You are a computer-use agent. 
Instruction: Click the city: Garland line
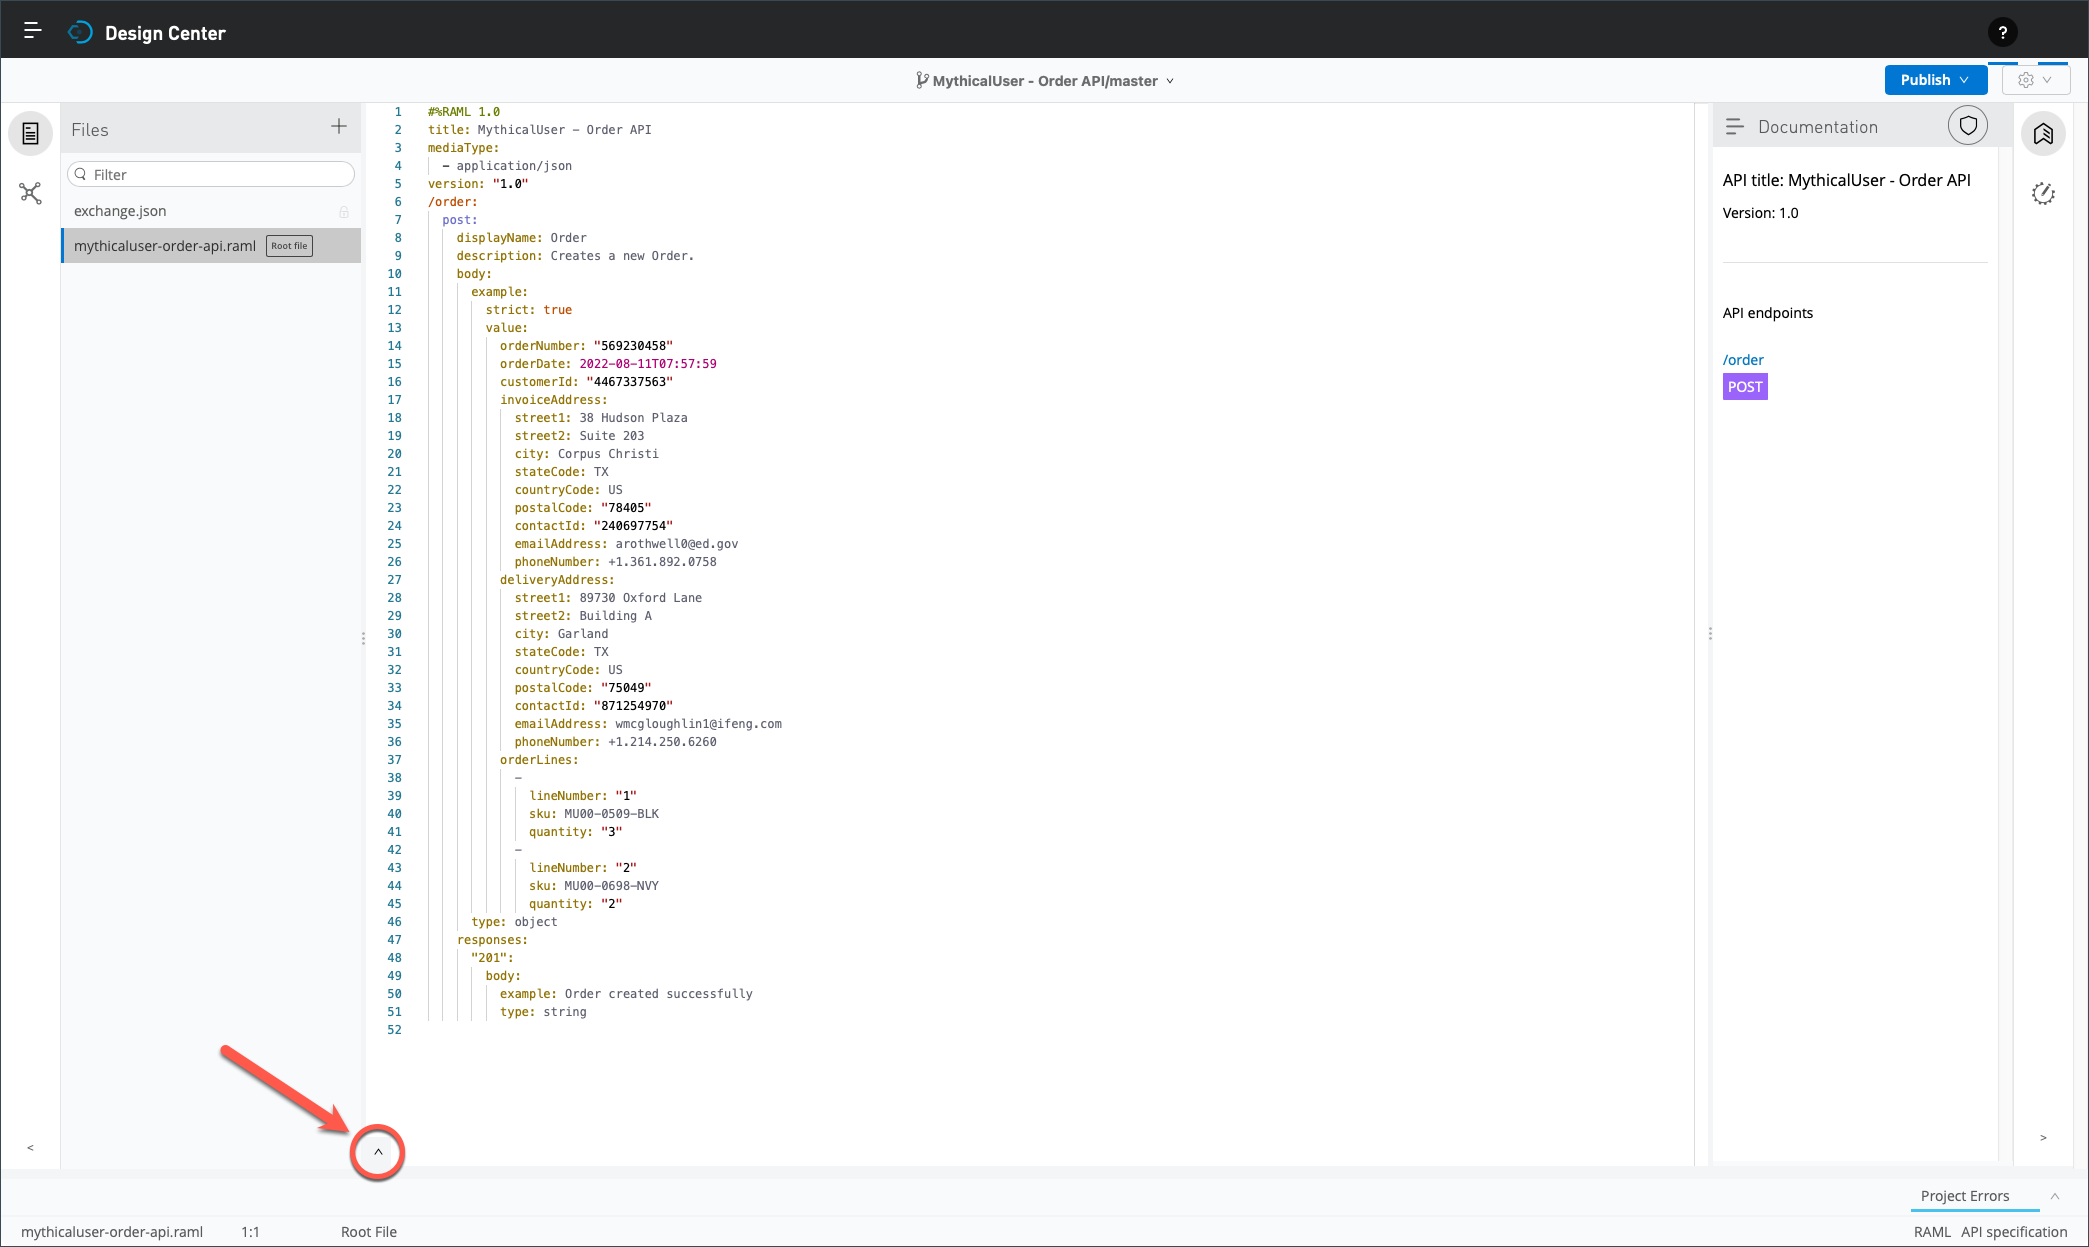coord(561,634)
